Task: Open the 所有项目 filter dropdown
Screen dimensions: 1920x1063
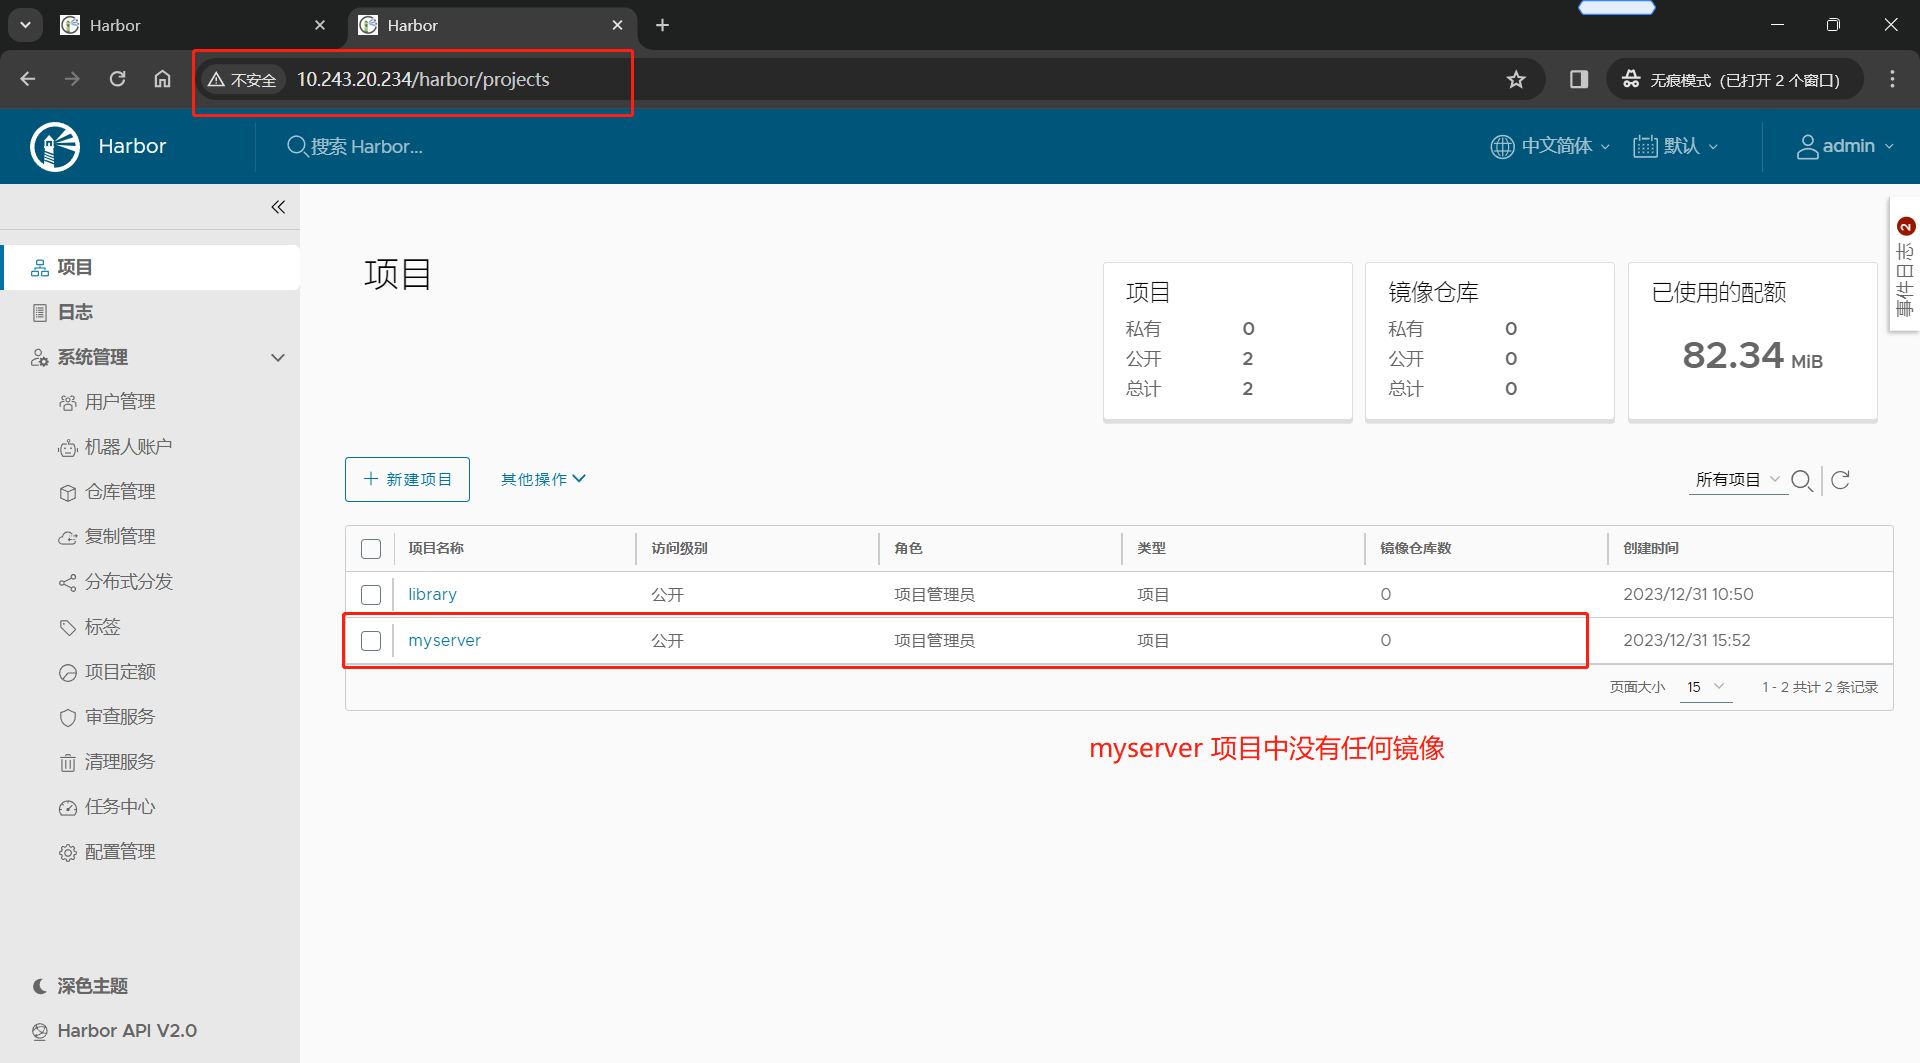Action: [x=1737, y=480]
